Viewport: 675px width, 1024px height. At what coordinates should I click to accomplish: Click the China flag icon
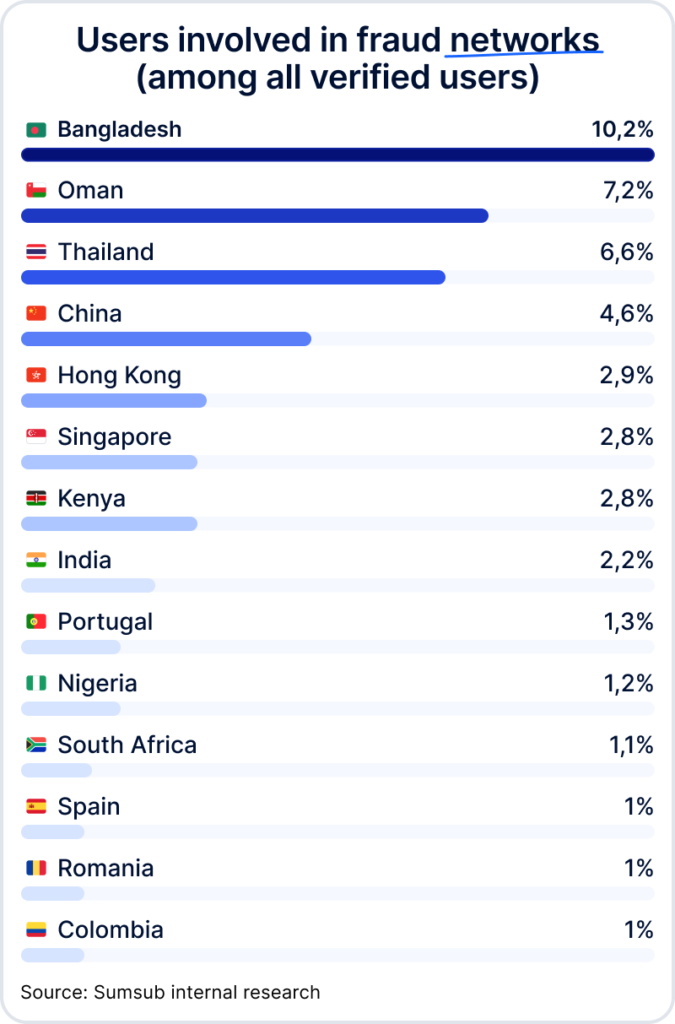[x=36, y=314]
